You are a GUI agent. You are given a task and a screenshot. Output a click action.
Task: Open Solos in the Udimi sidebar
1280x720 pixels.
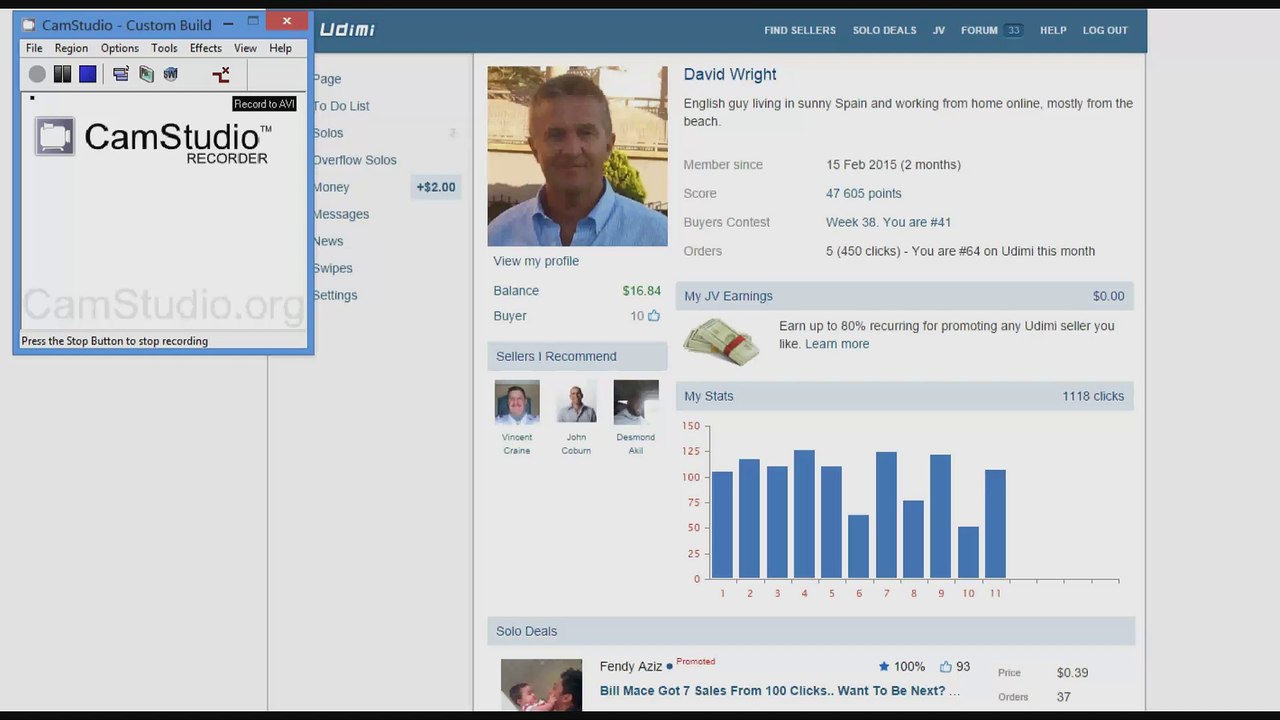coord(328,133)
